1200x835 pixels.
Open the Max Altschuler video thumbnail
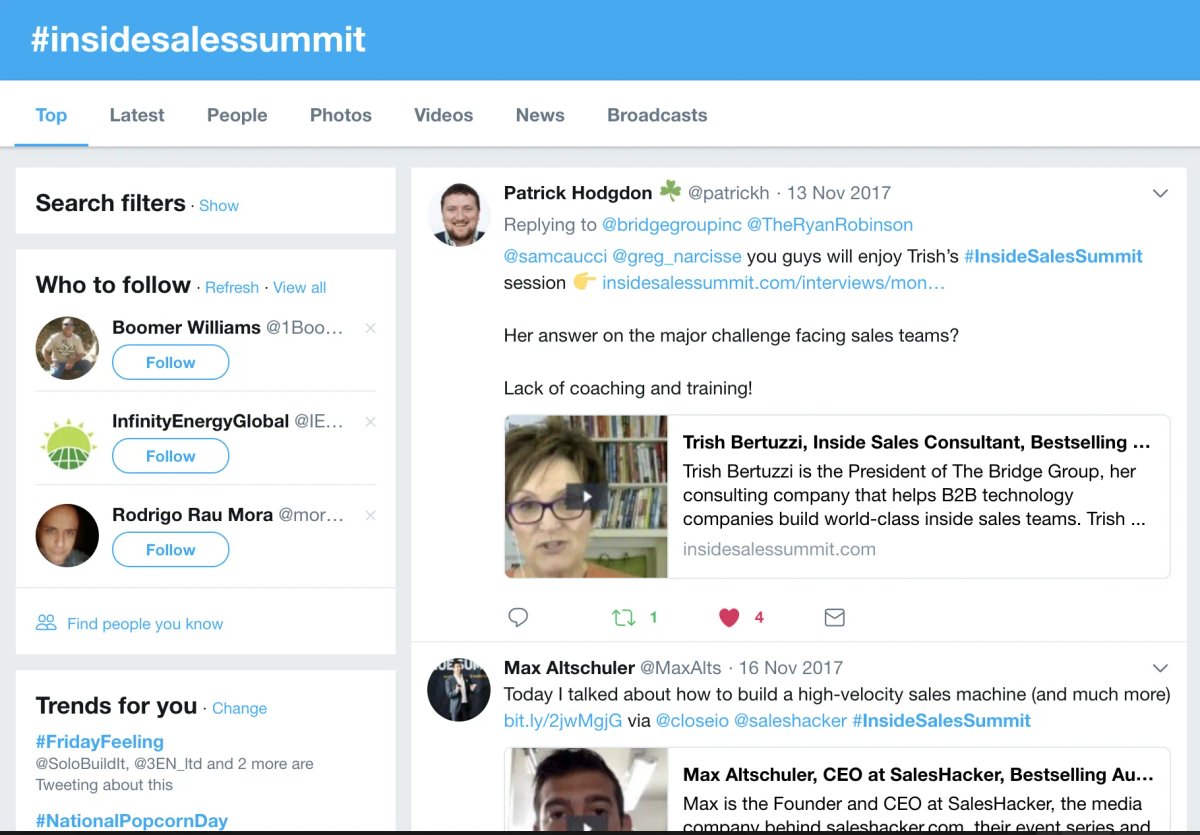586,791
